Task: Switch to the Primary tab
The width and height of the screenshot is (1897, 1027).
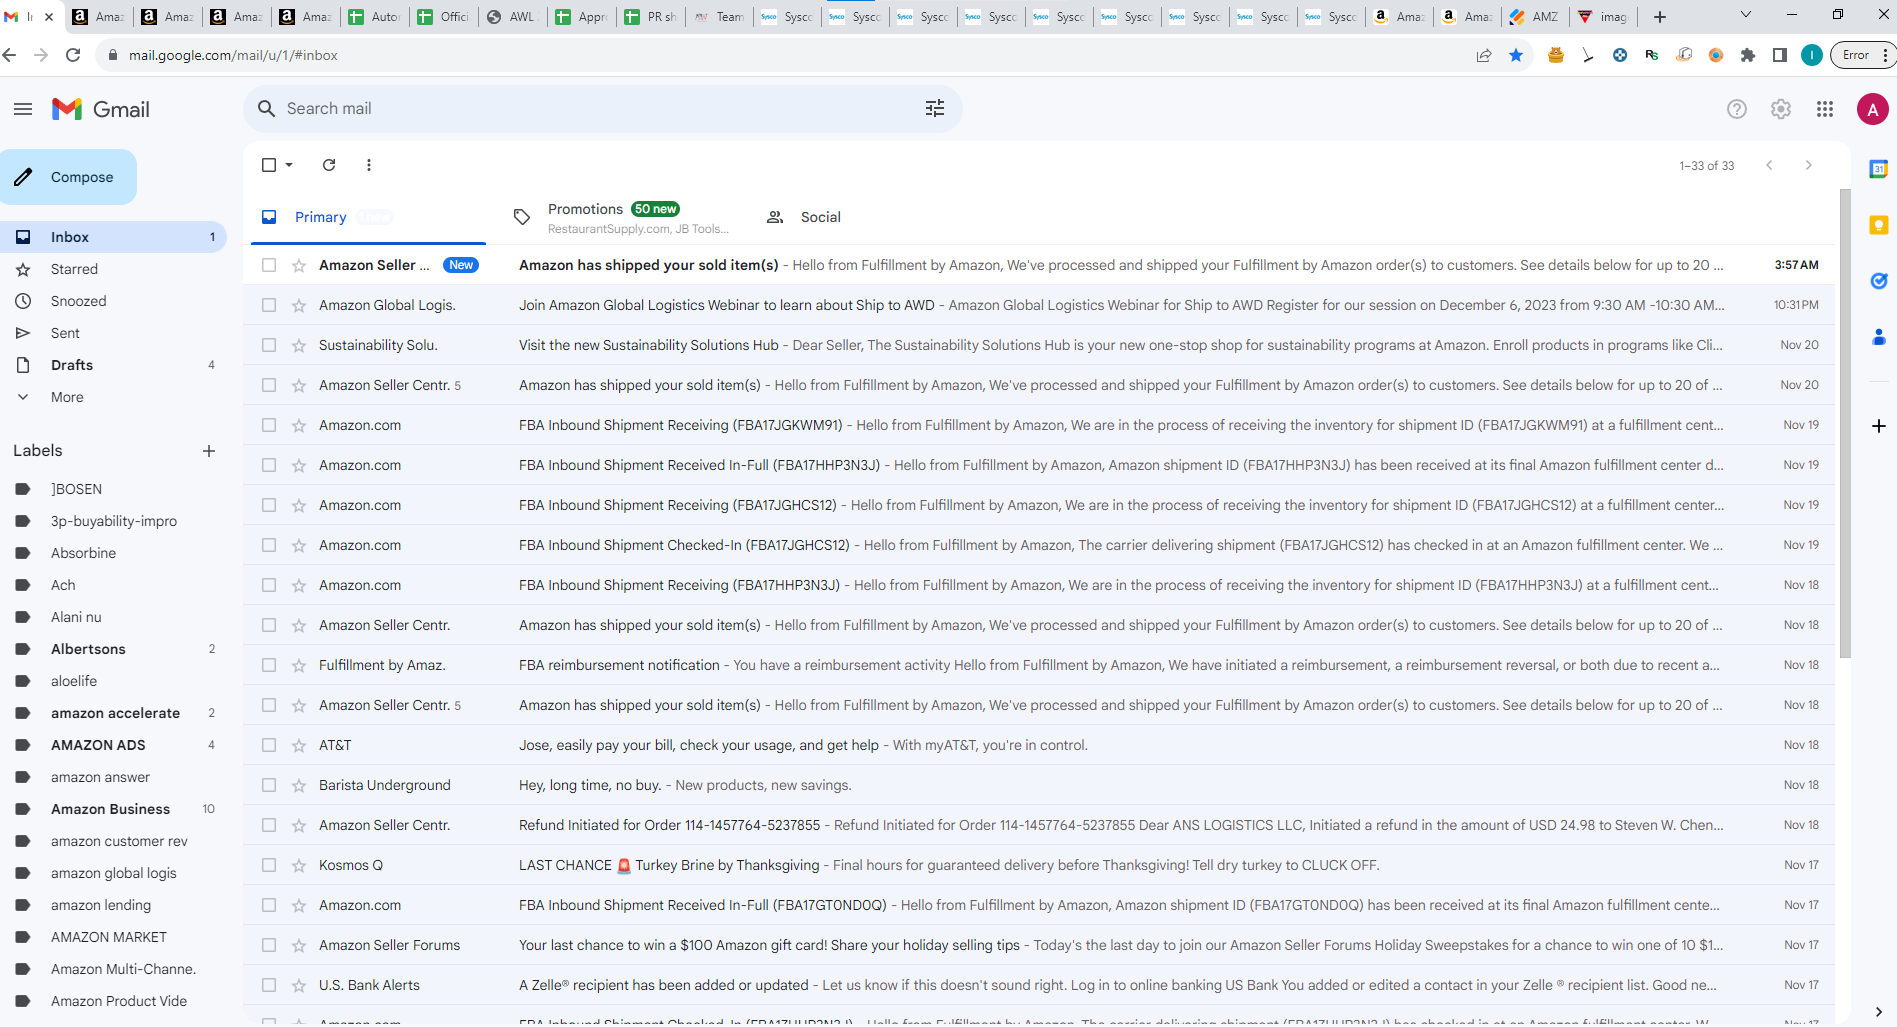Action: pos(368,217)
